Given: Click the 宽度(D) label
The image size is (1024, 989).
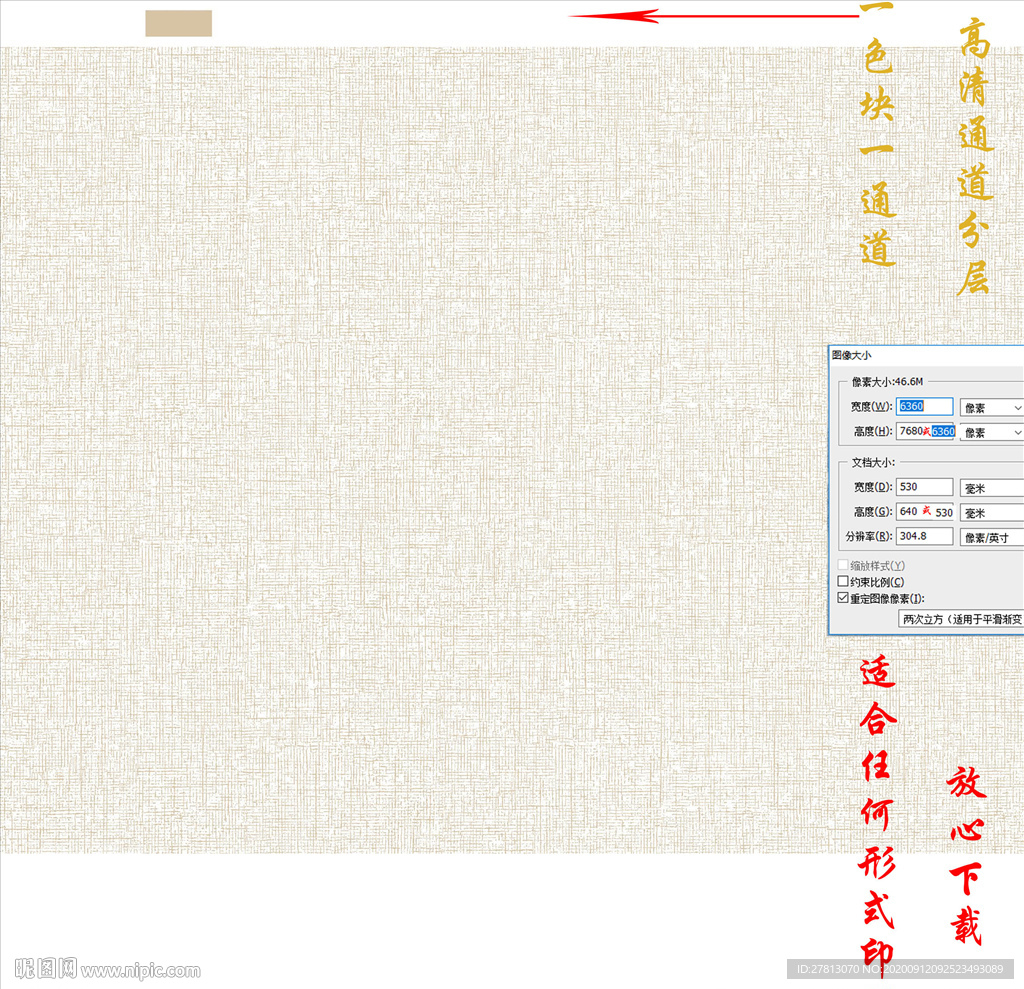Looking at the screenshot, I should click(x=873, y=487).
